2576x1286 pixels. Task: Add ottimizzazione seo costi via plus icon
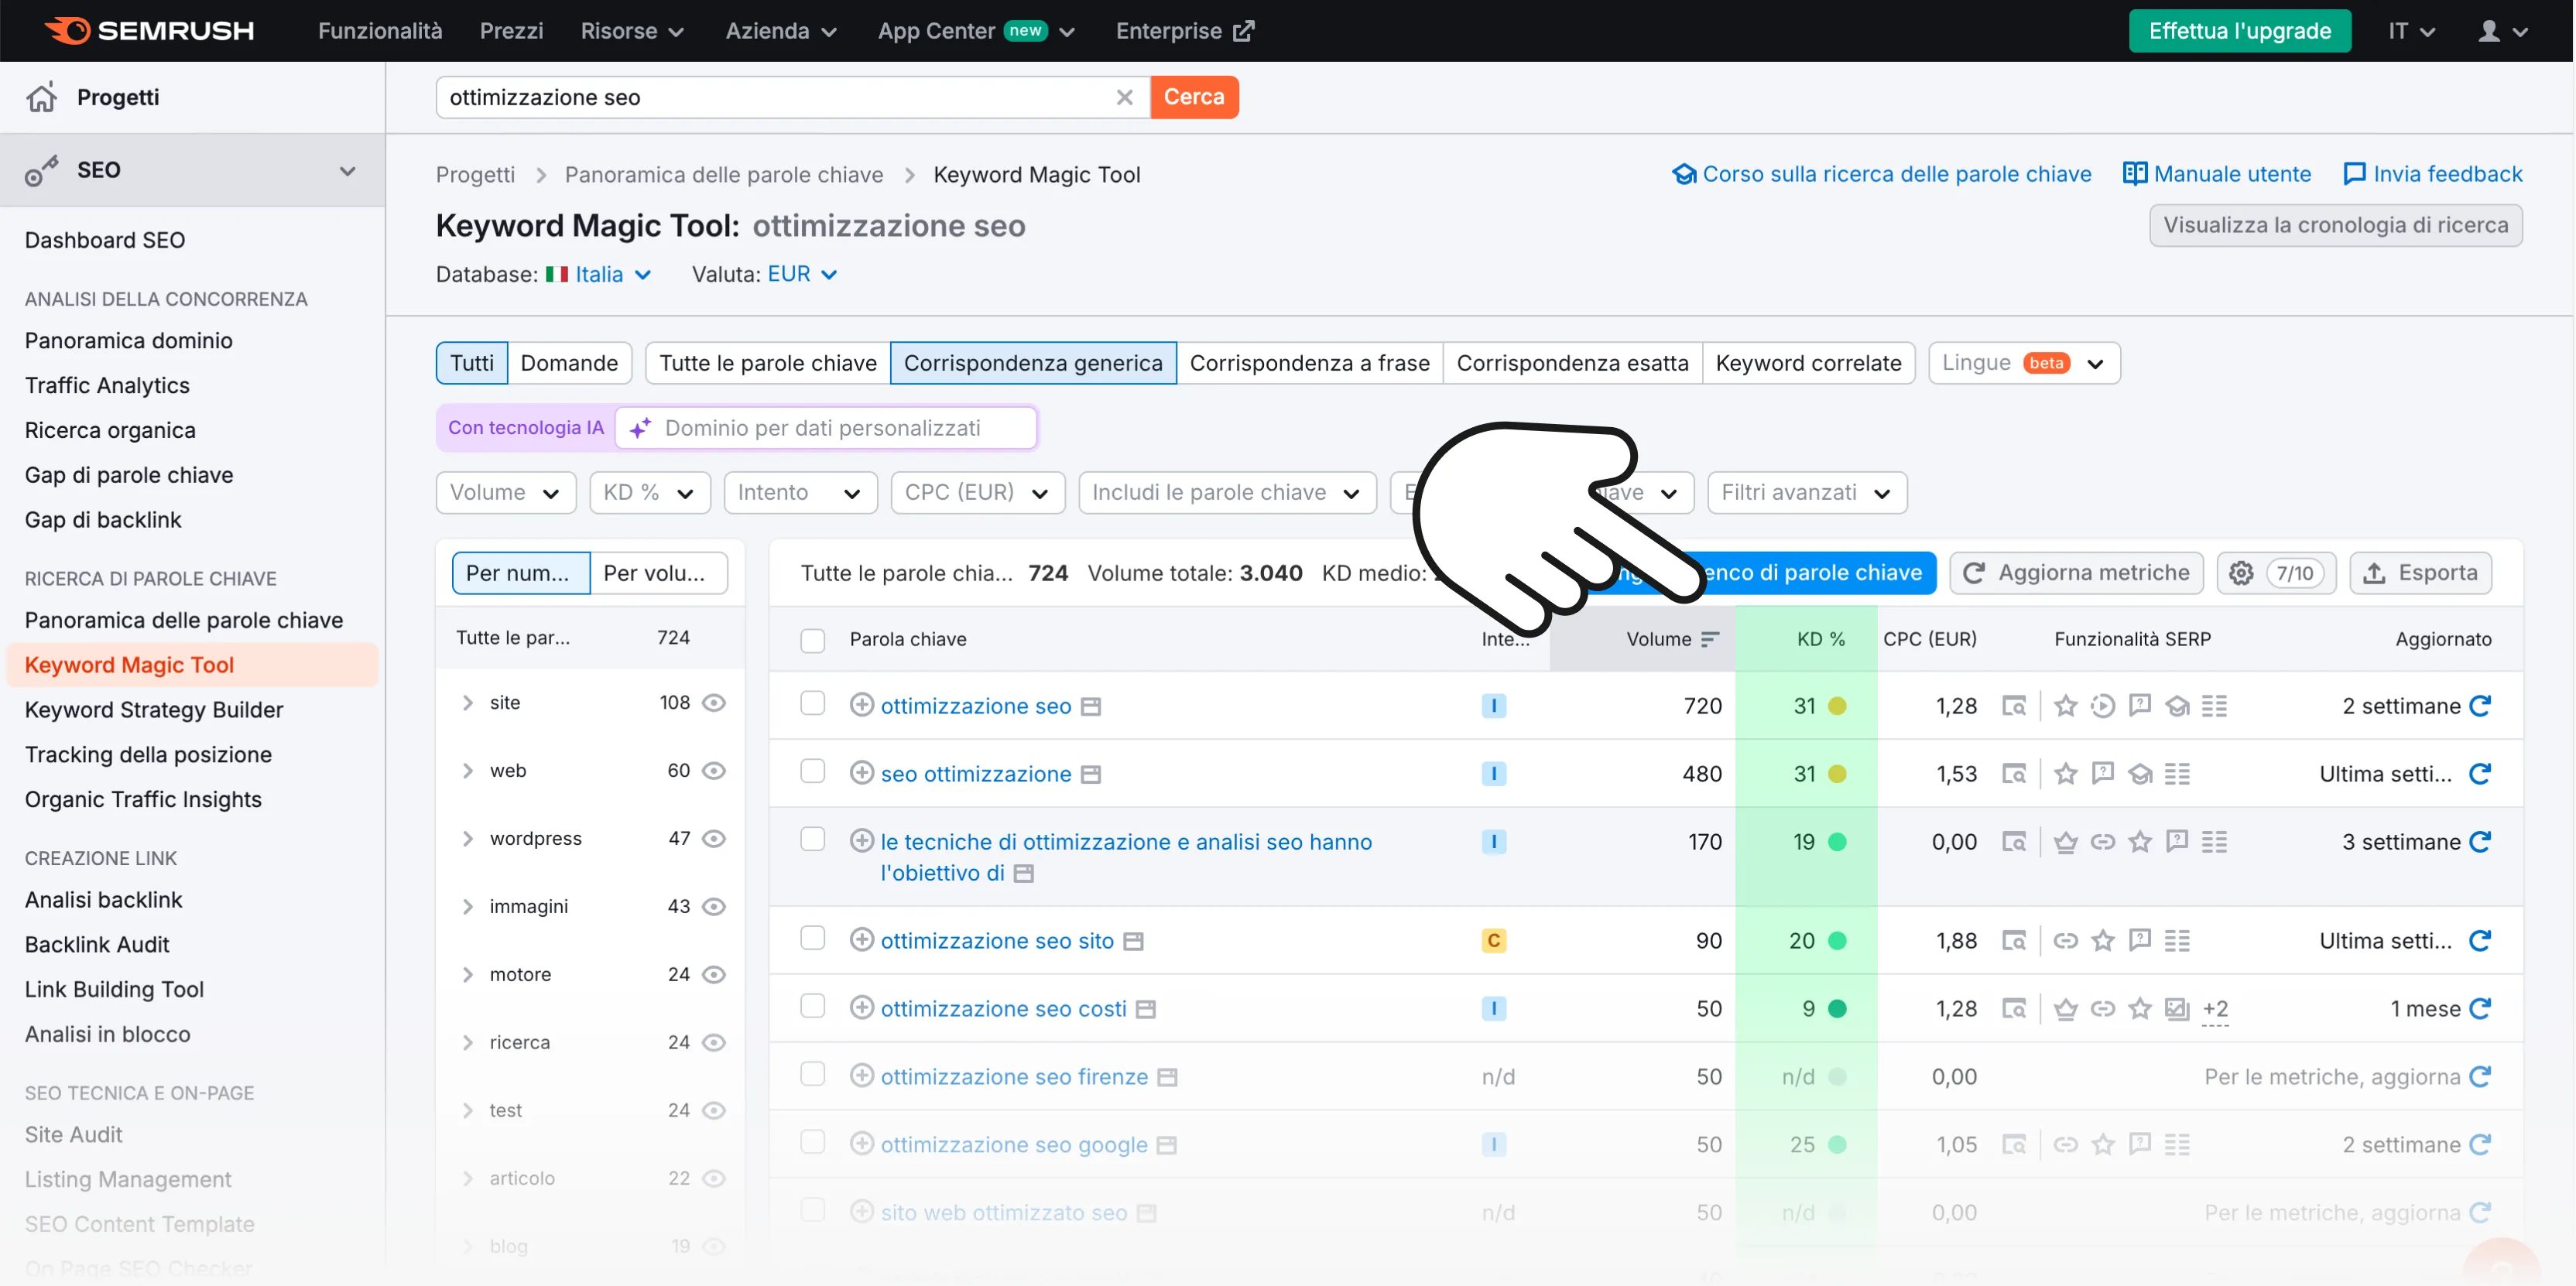pos(861,1008)
